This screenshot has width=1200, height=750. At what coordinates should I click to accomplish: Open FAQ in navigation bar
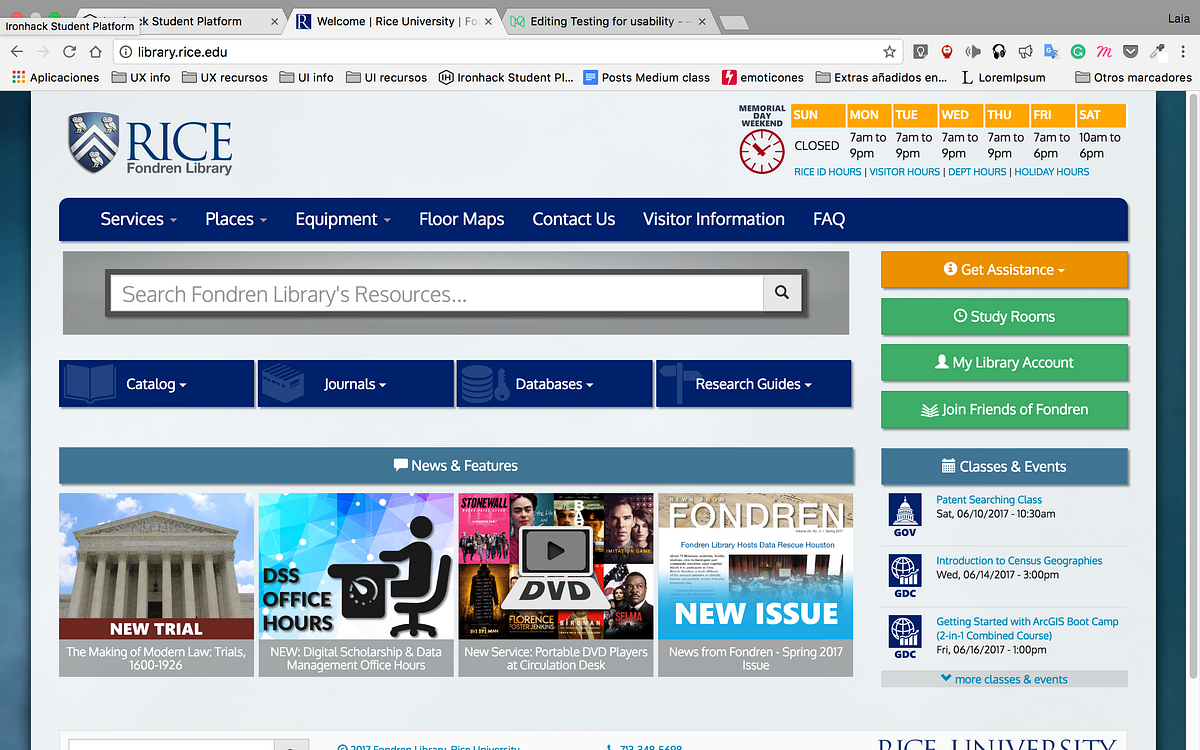pos(829,219)
